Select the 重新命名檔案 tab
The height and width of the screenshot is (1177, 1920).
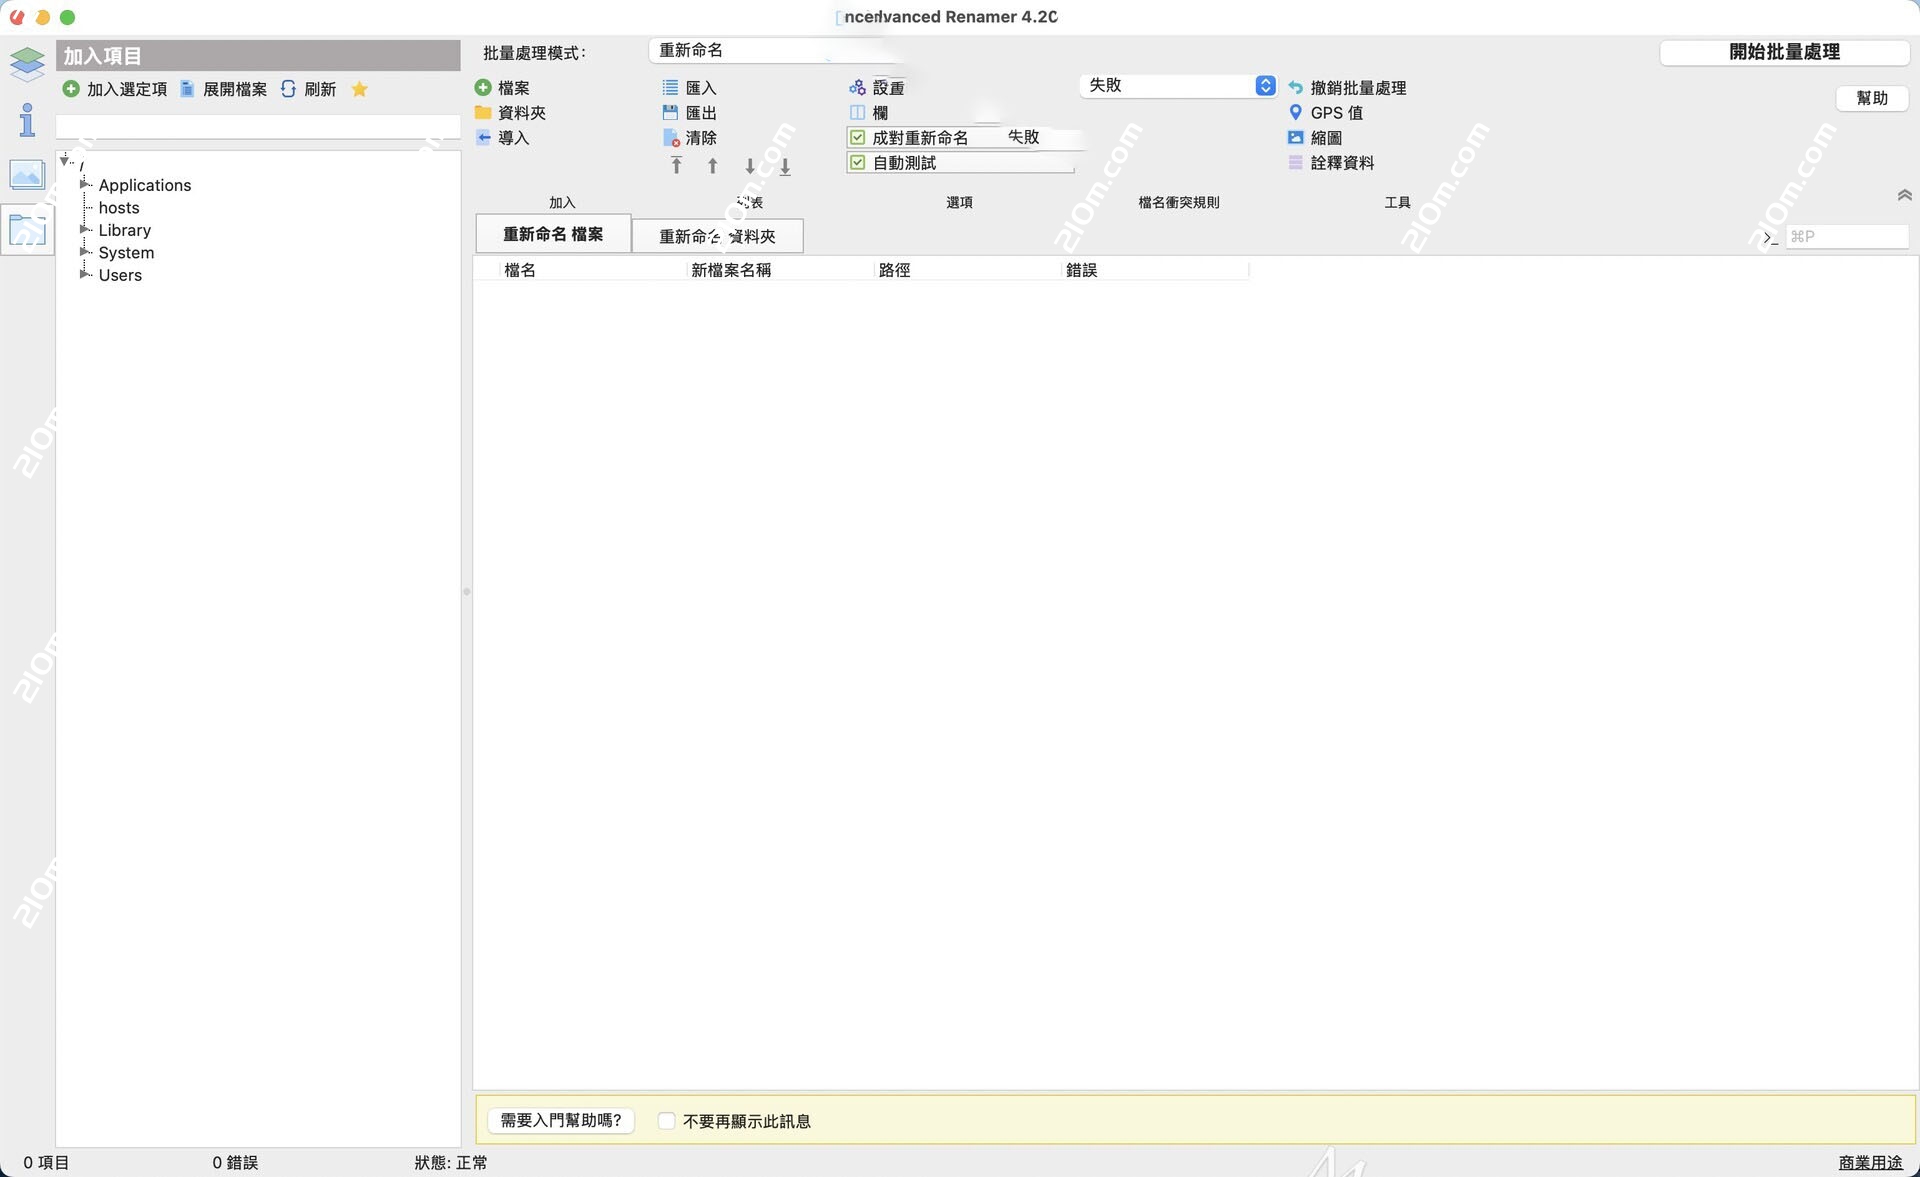(553, 234)
